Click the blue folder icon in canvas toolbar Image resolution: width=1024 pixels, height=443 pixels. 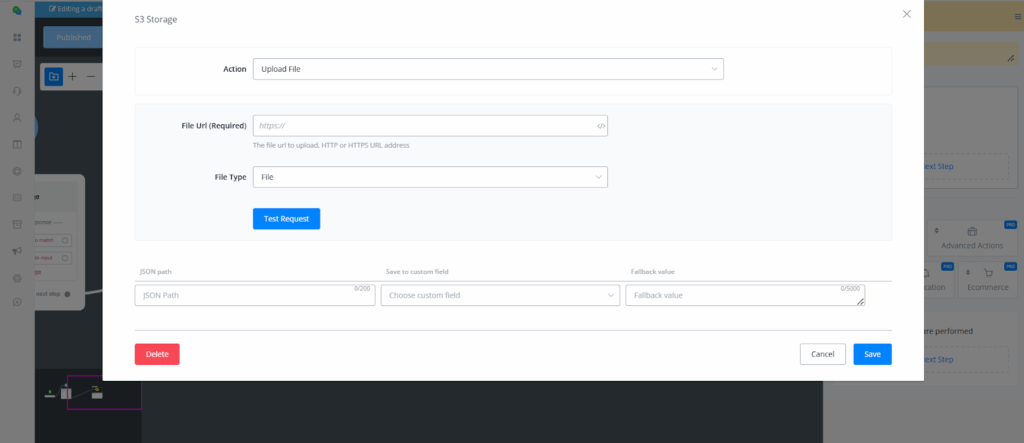[x=53, y=76]
